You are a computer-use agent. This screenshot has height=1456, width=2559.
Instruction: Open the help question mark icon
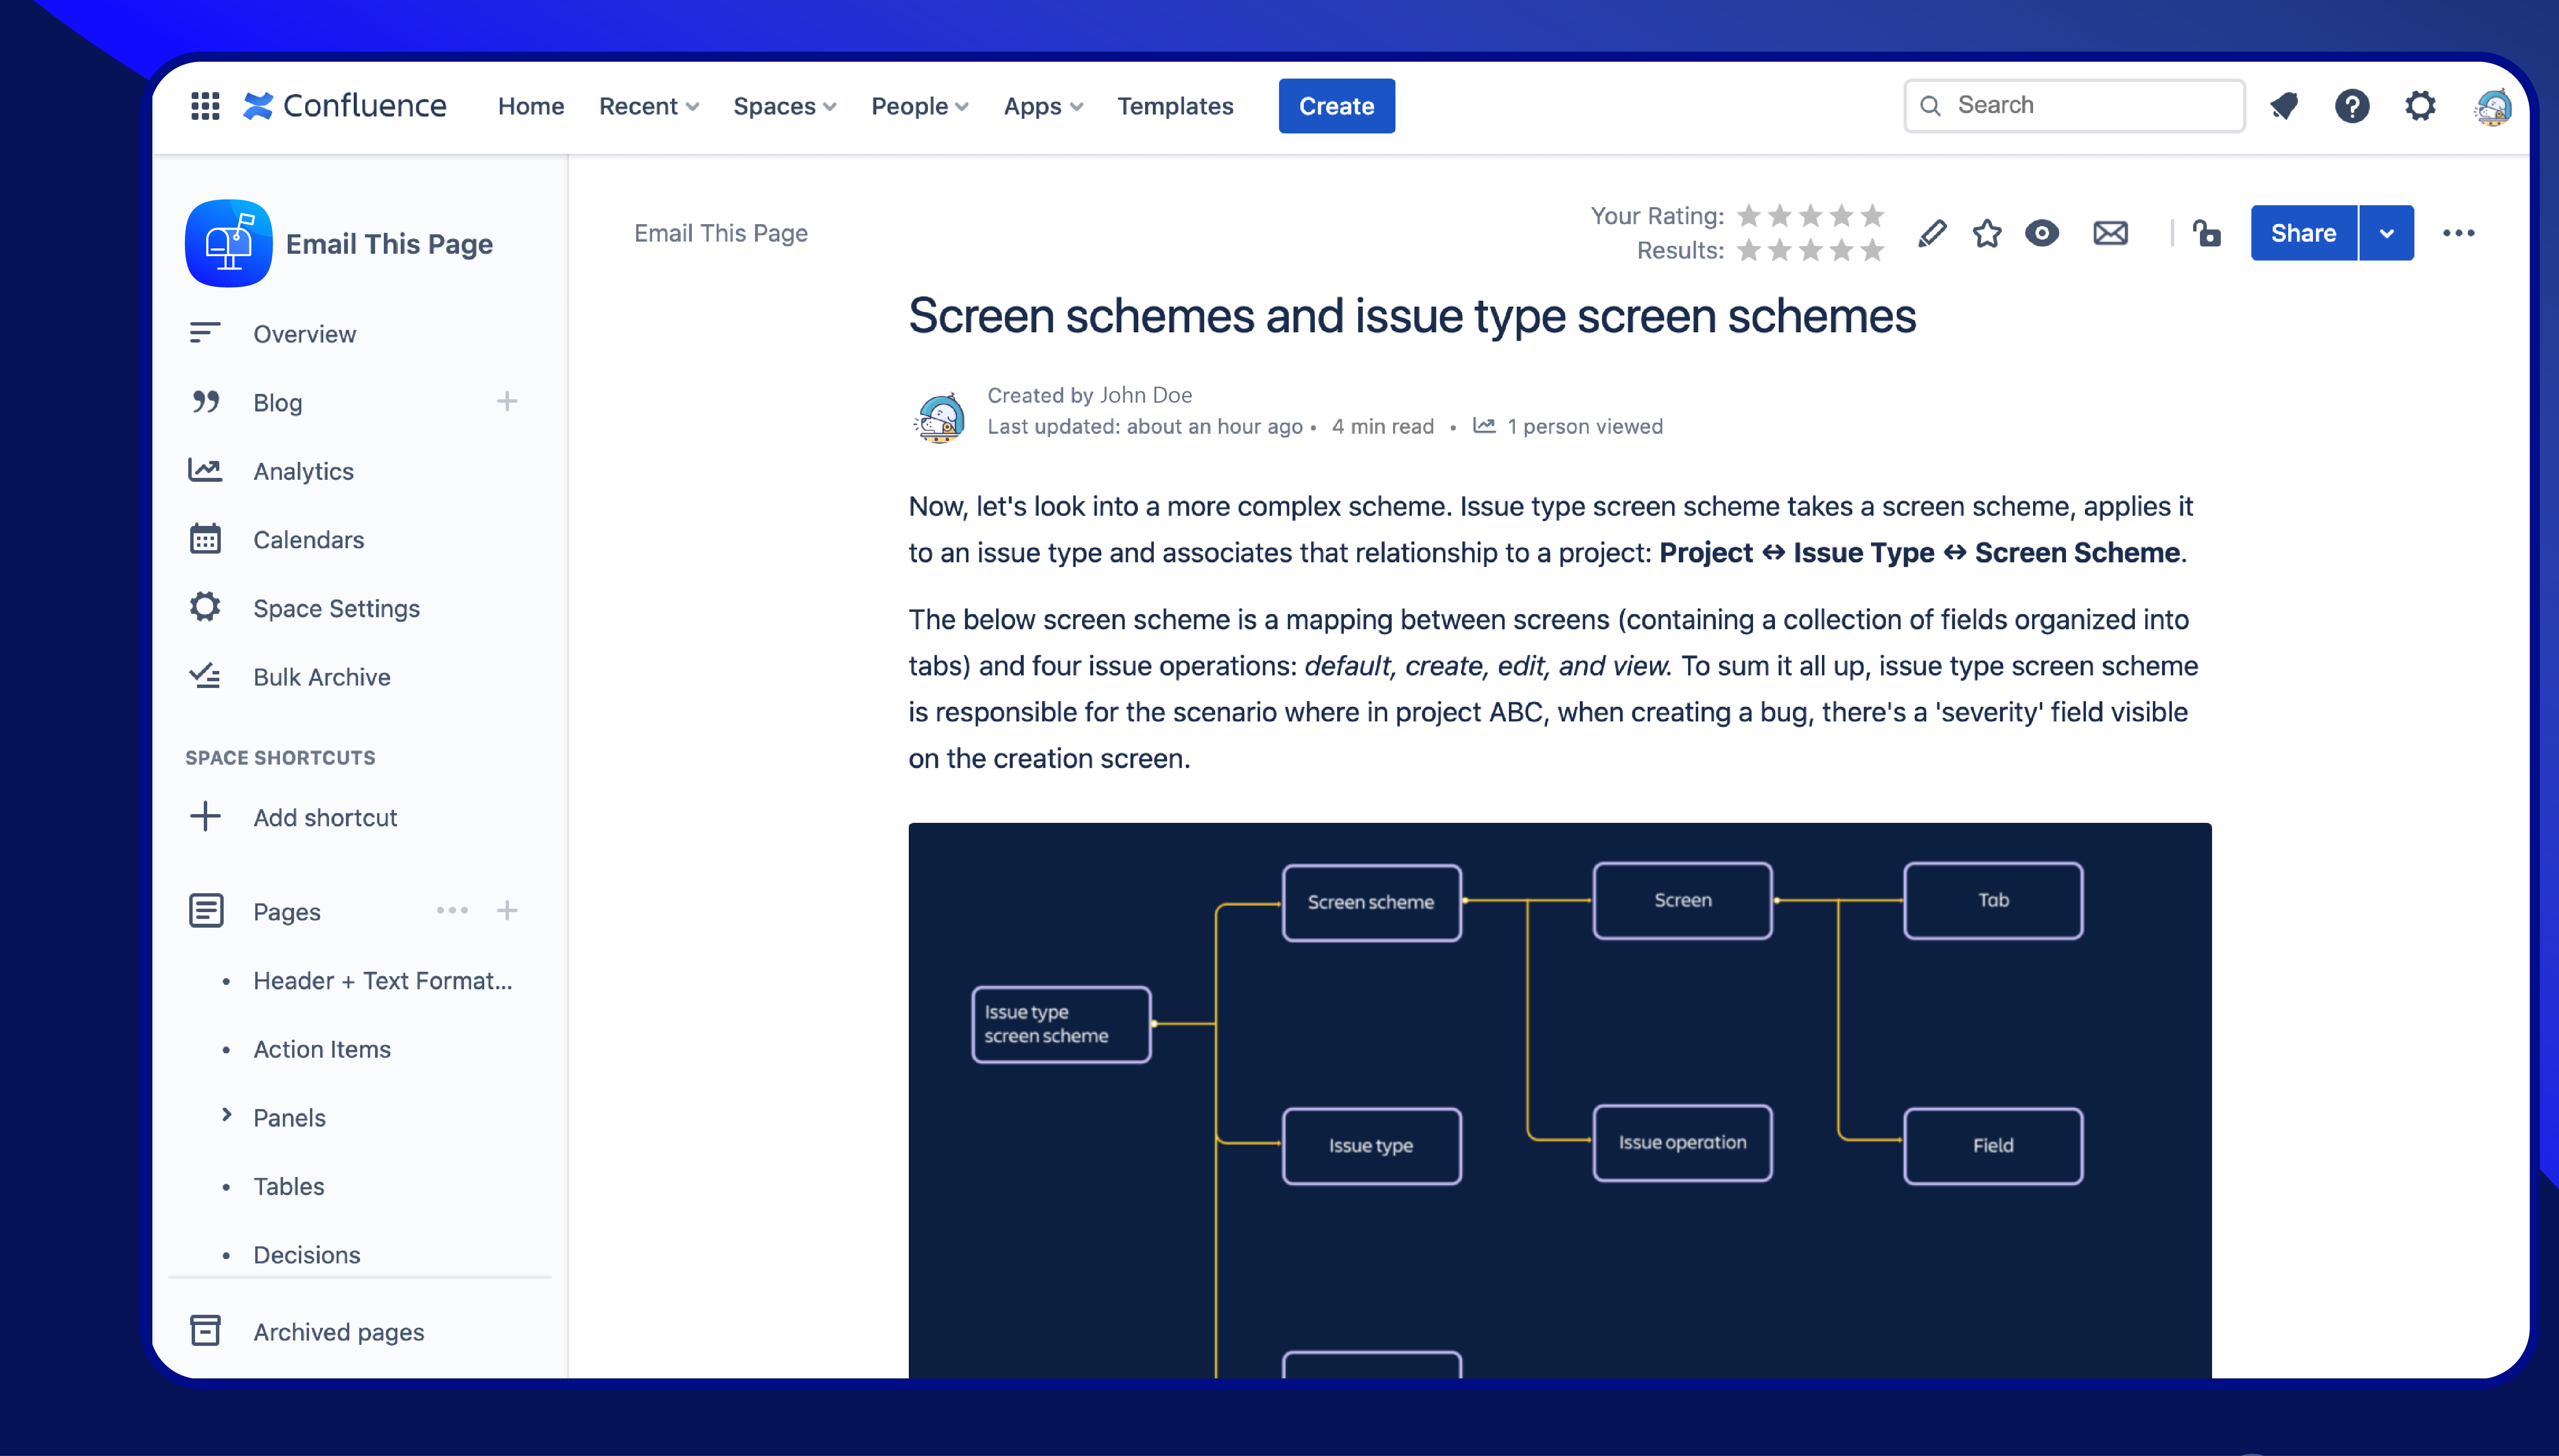coord(2352,106)
